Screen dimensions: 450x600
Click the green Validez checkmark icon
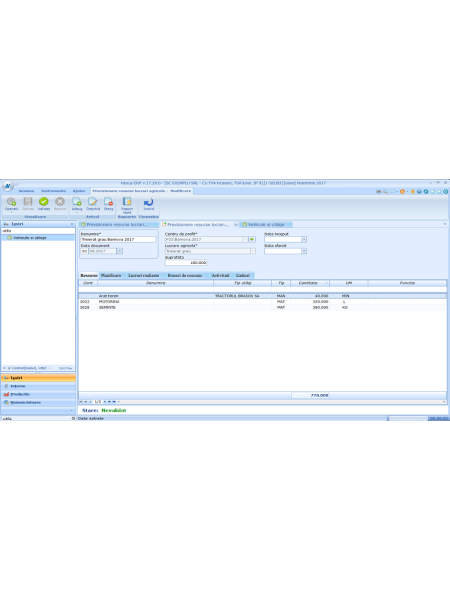pyautogui.click(x=44, y=202)
